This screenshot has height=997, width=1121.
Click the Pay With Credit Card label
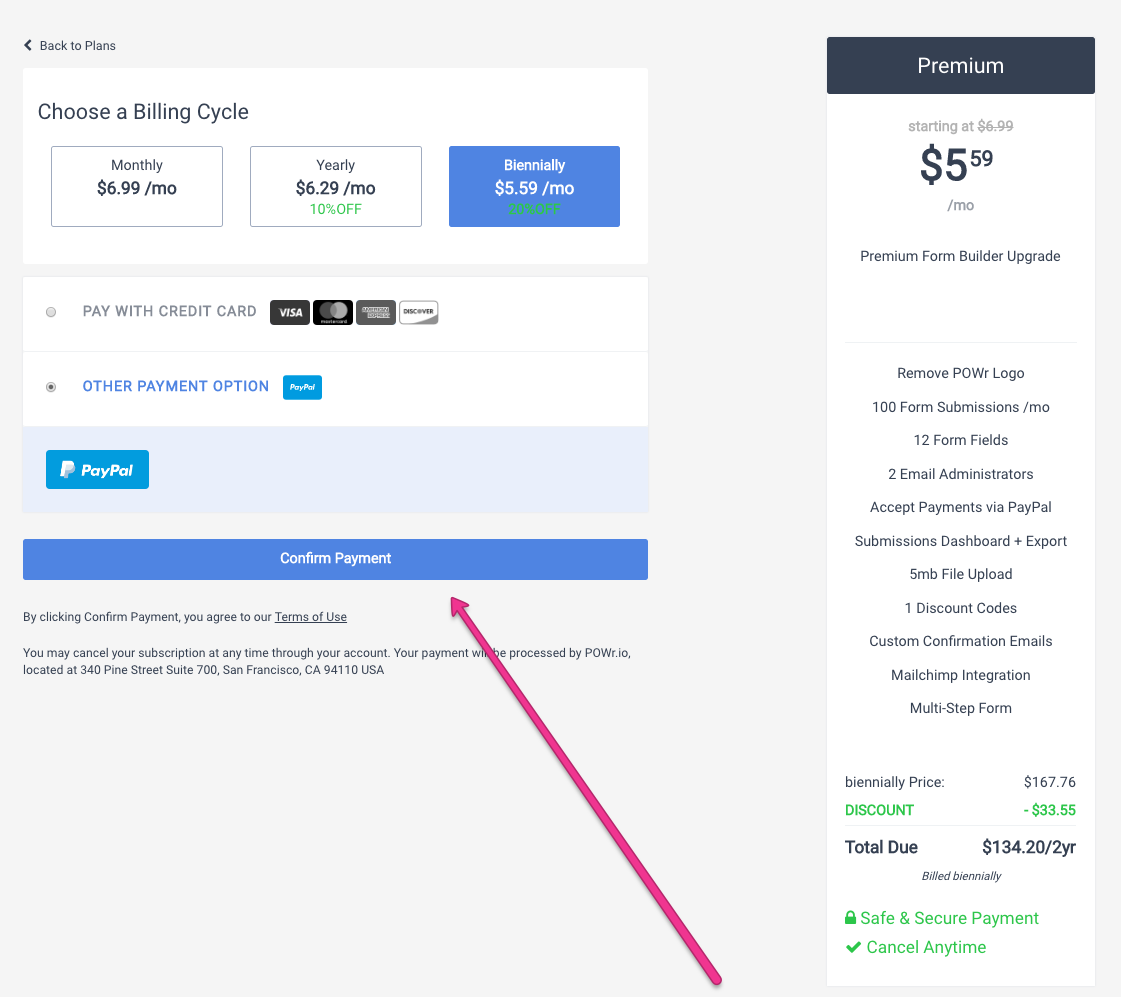point(169,312)
